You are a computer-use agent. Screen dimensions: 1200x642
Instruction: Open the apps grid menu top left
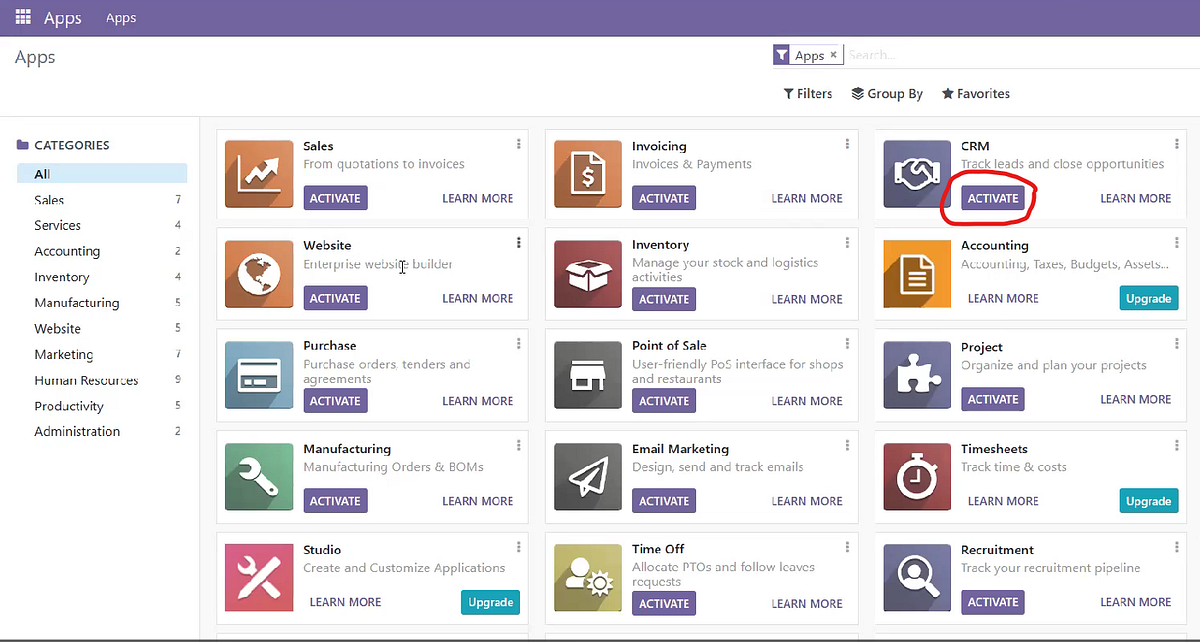click(x=22, y=16)
